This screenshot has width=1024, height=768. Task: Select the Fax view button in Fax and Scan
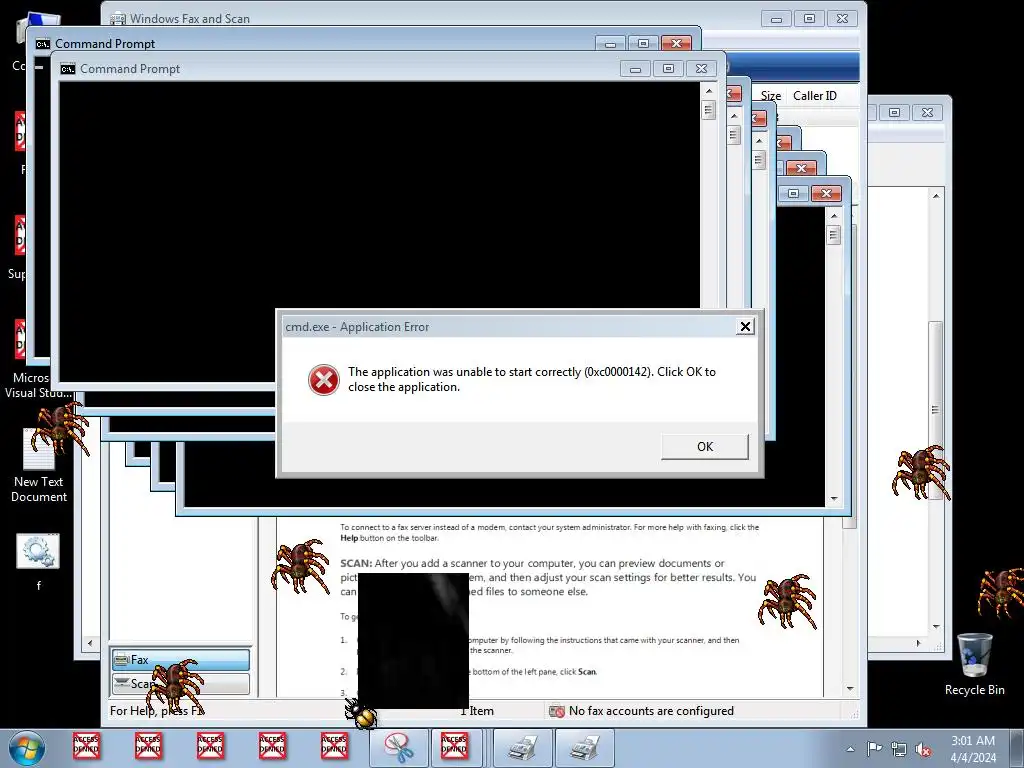point(181,660)
